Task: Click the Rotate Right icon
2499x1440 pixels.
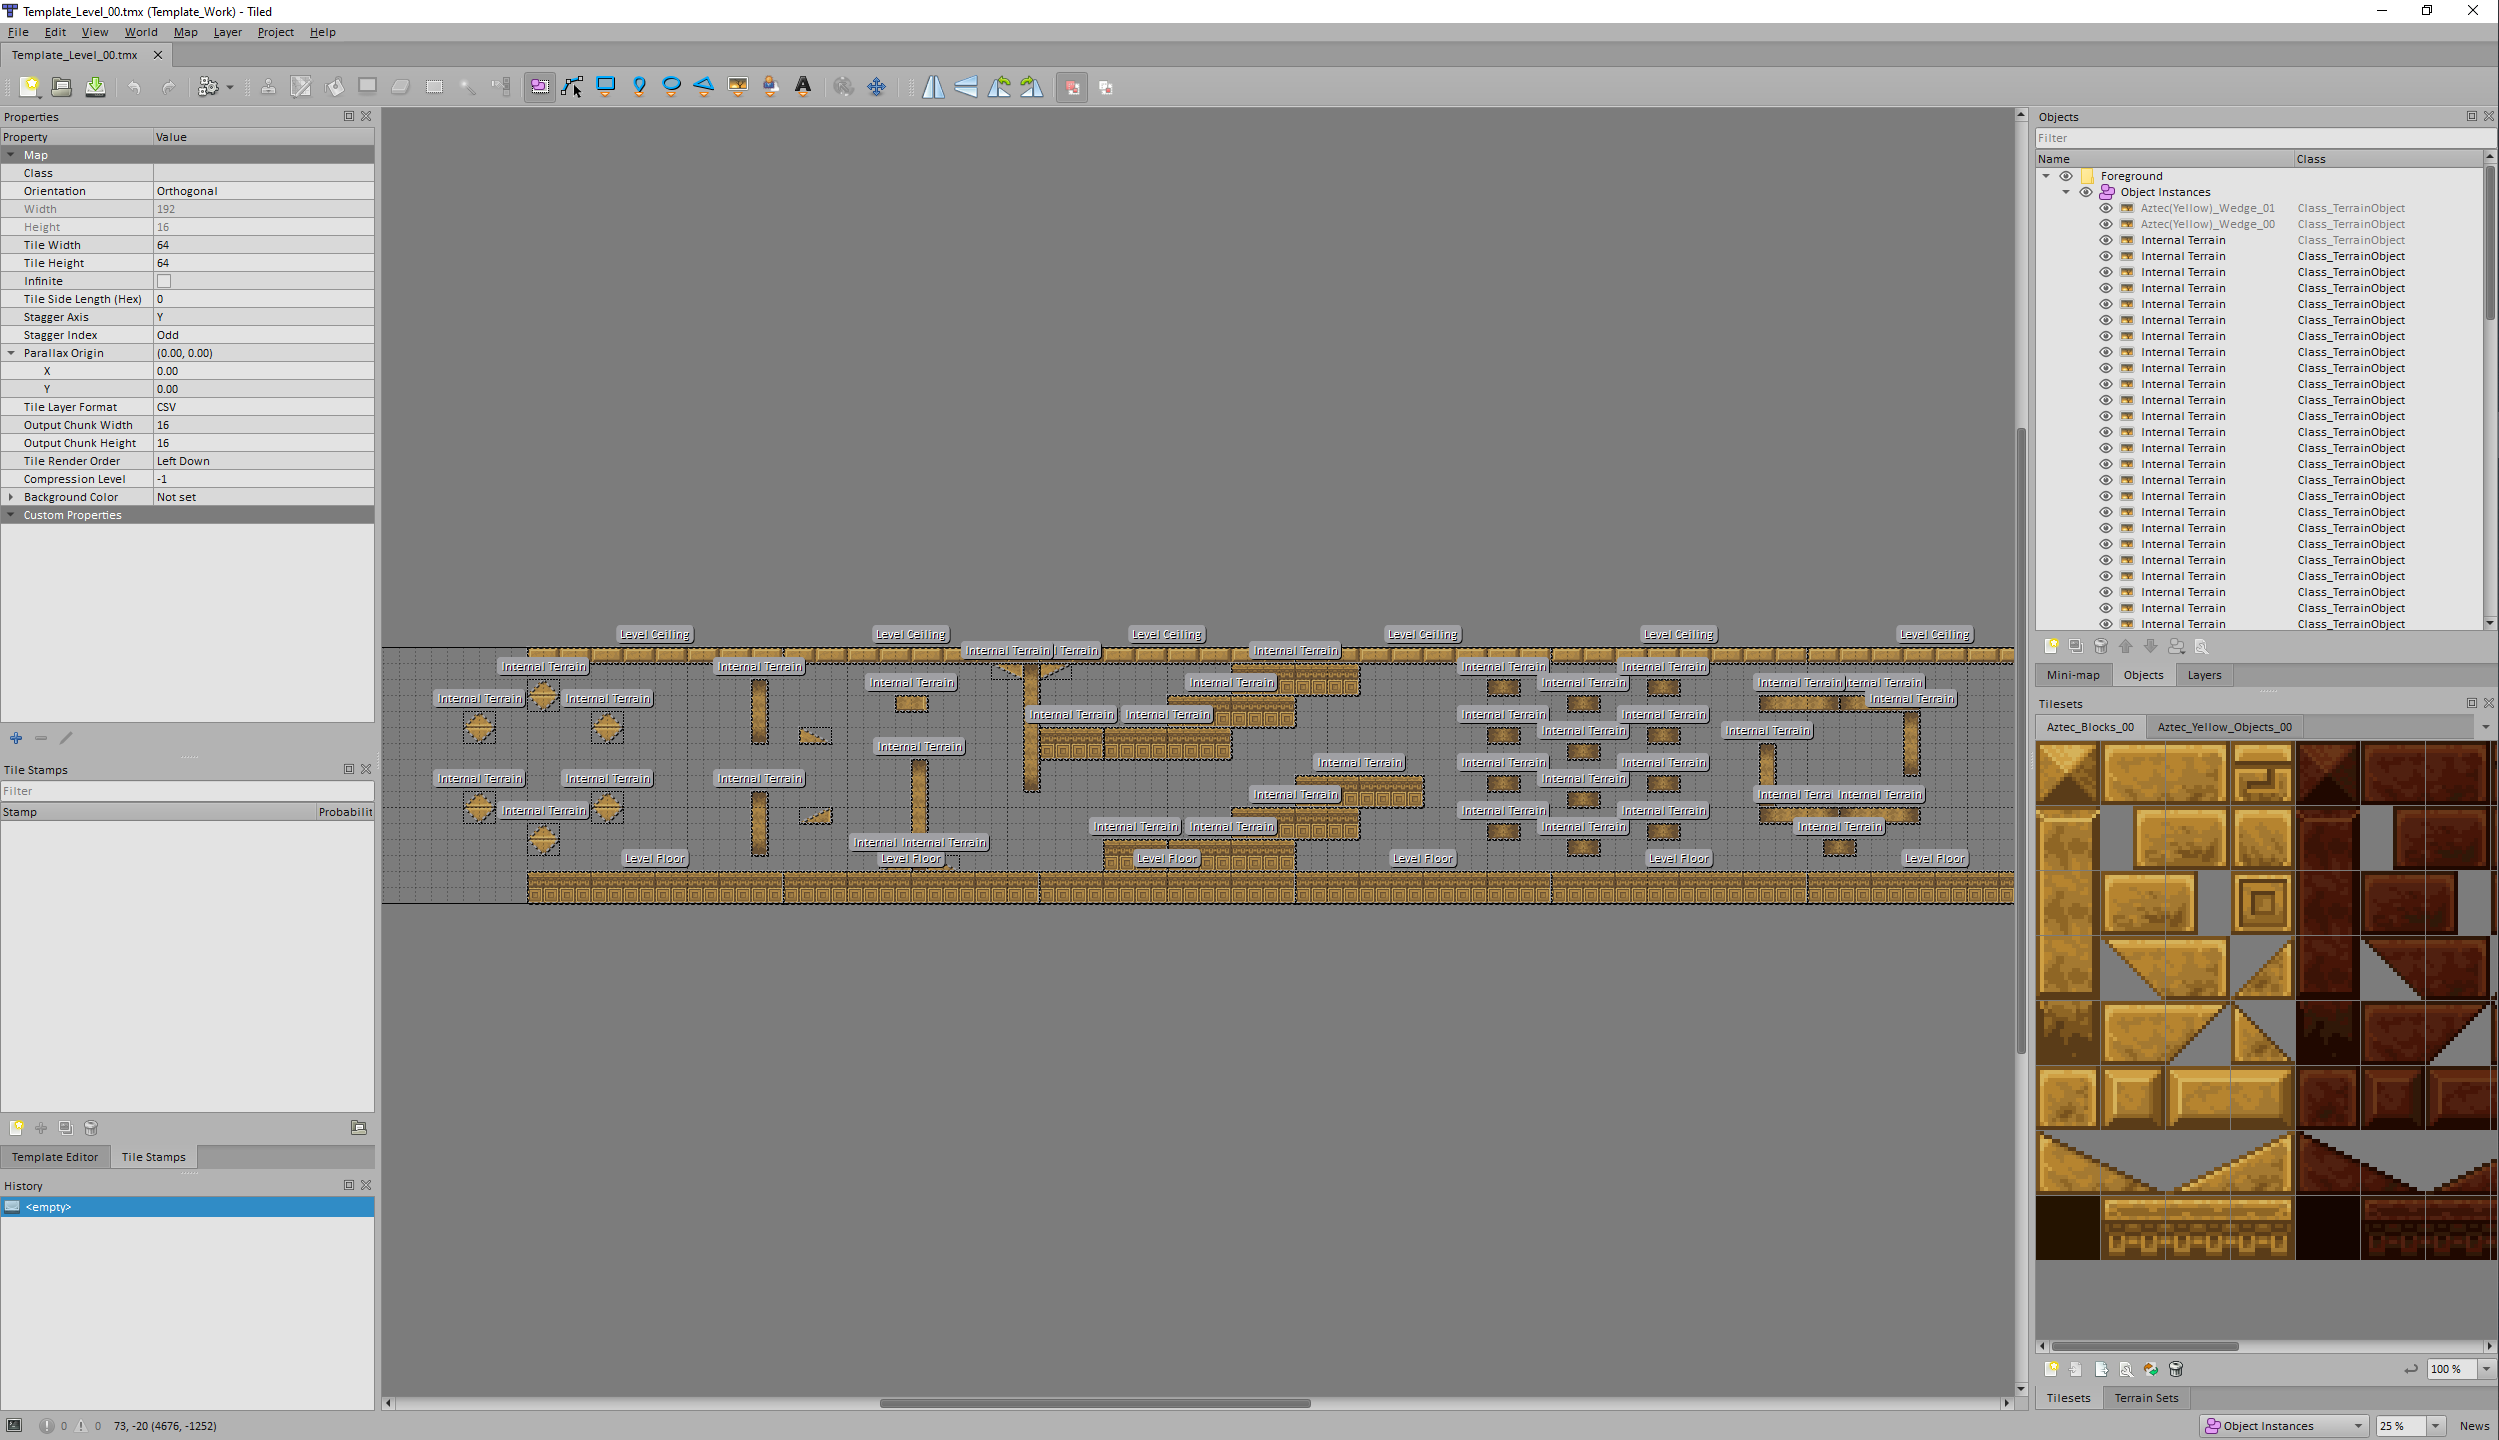Action: point(1032,87)
